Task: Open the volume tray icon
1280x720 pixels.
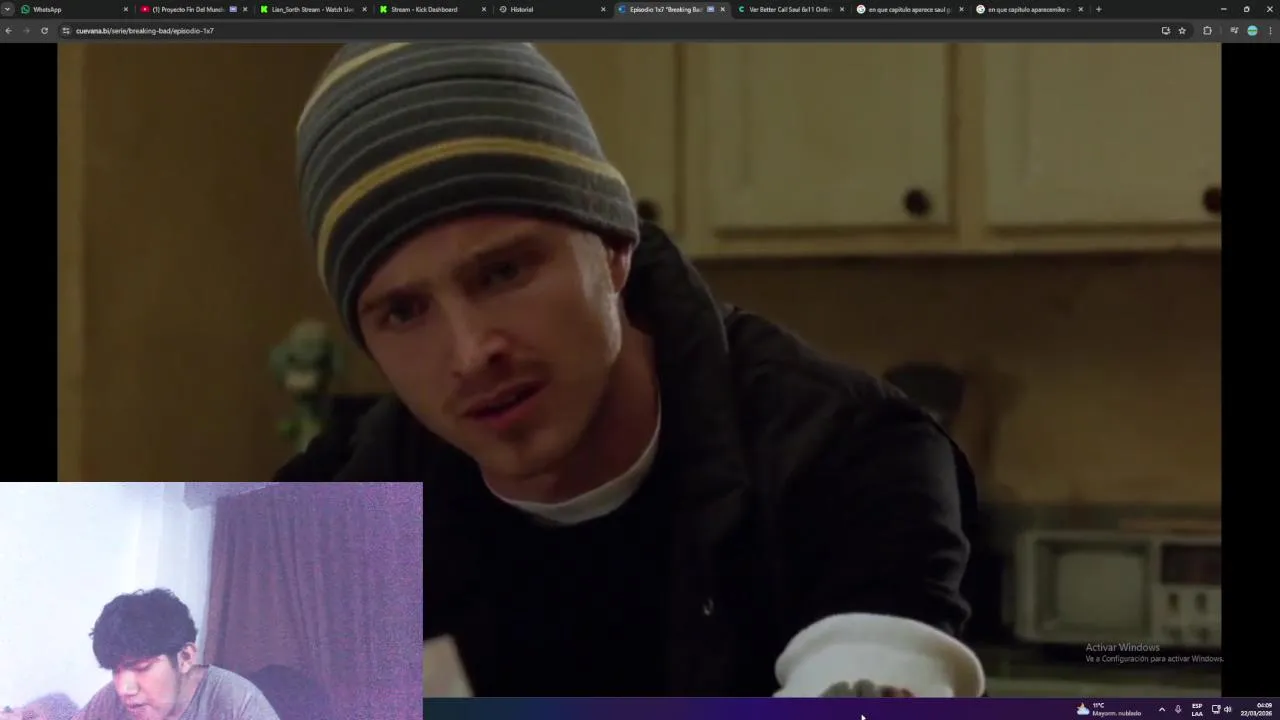Action: pos(1227,709)
